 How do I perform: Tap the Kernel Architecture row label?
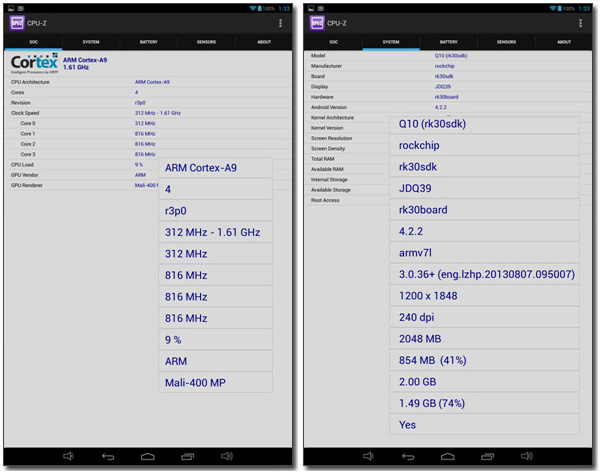[333, 118]
